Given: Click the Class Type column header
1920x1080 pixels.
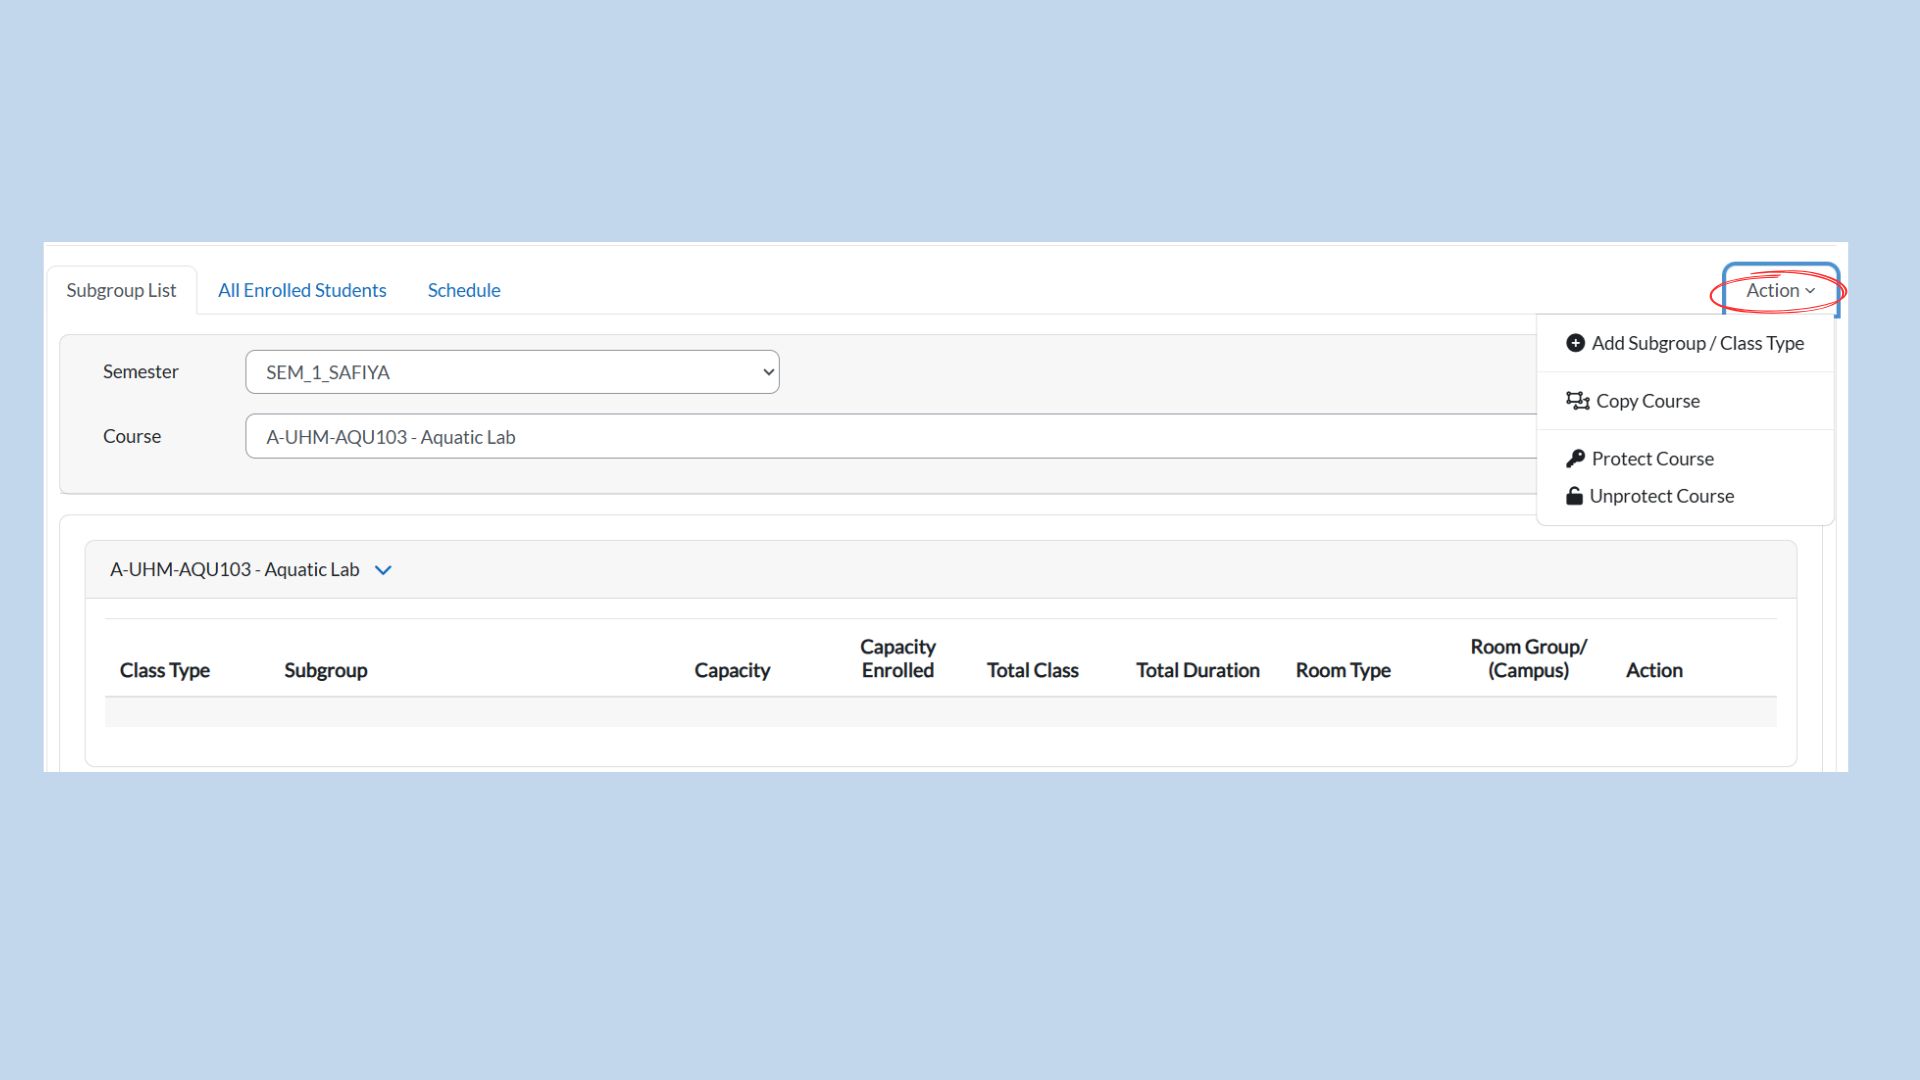Looking at the screenshot, I should click(x=165, y=670).
